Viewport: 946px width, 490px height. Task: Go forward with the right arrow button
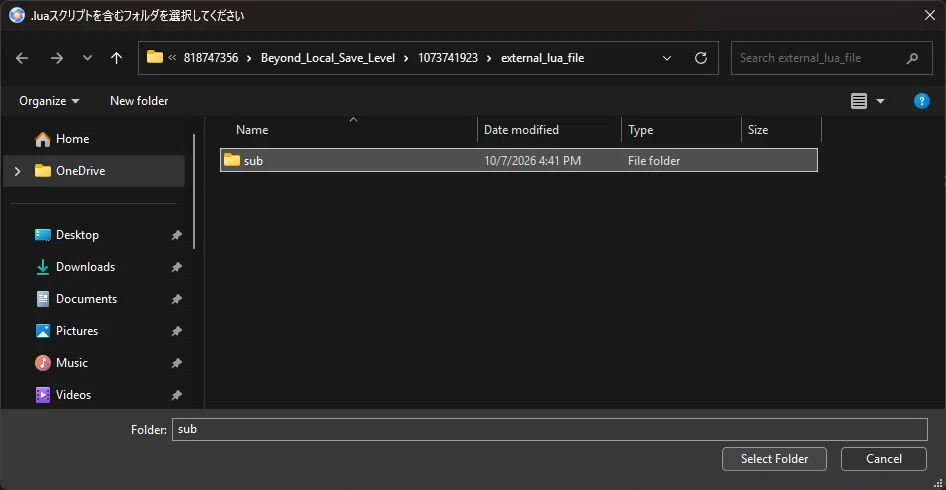(57, 58)
